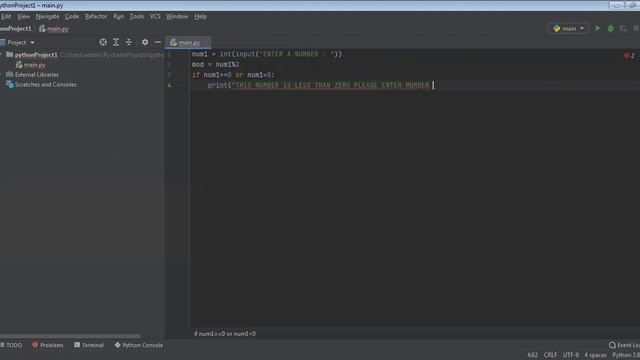Open the Python Console tool window
640x360 pixels.
coord(139,345)
